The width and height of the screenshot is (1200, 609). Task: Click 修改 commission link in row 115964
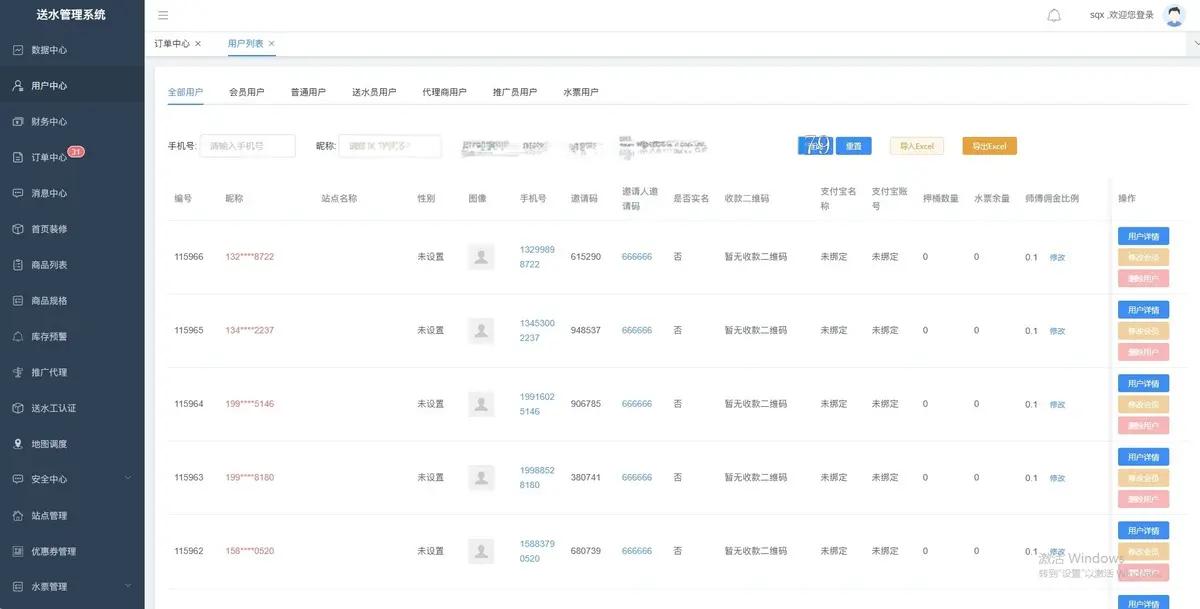coord(1057,404)
